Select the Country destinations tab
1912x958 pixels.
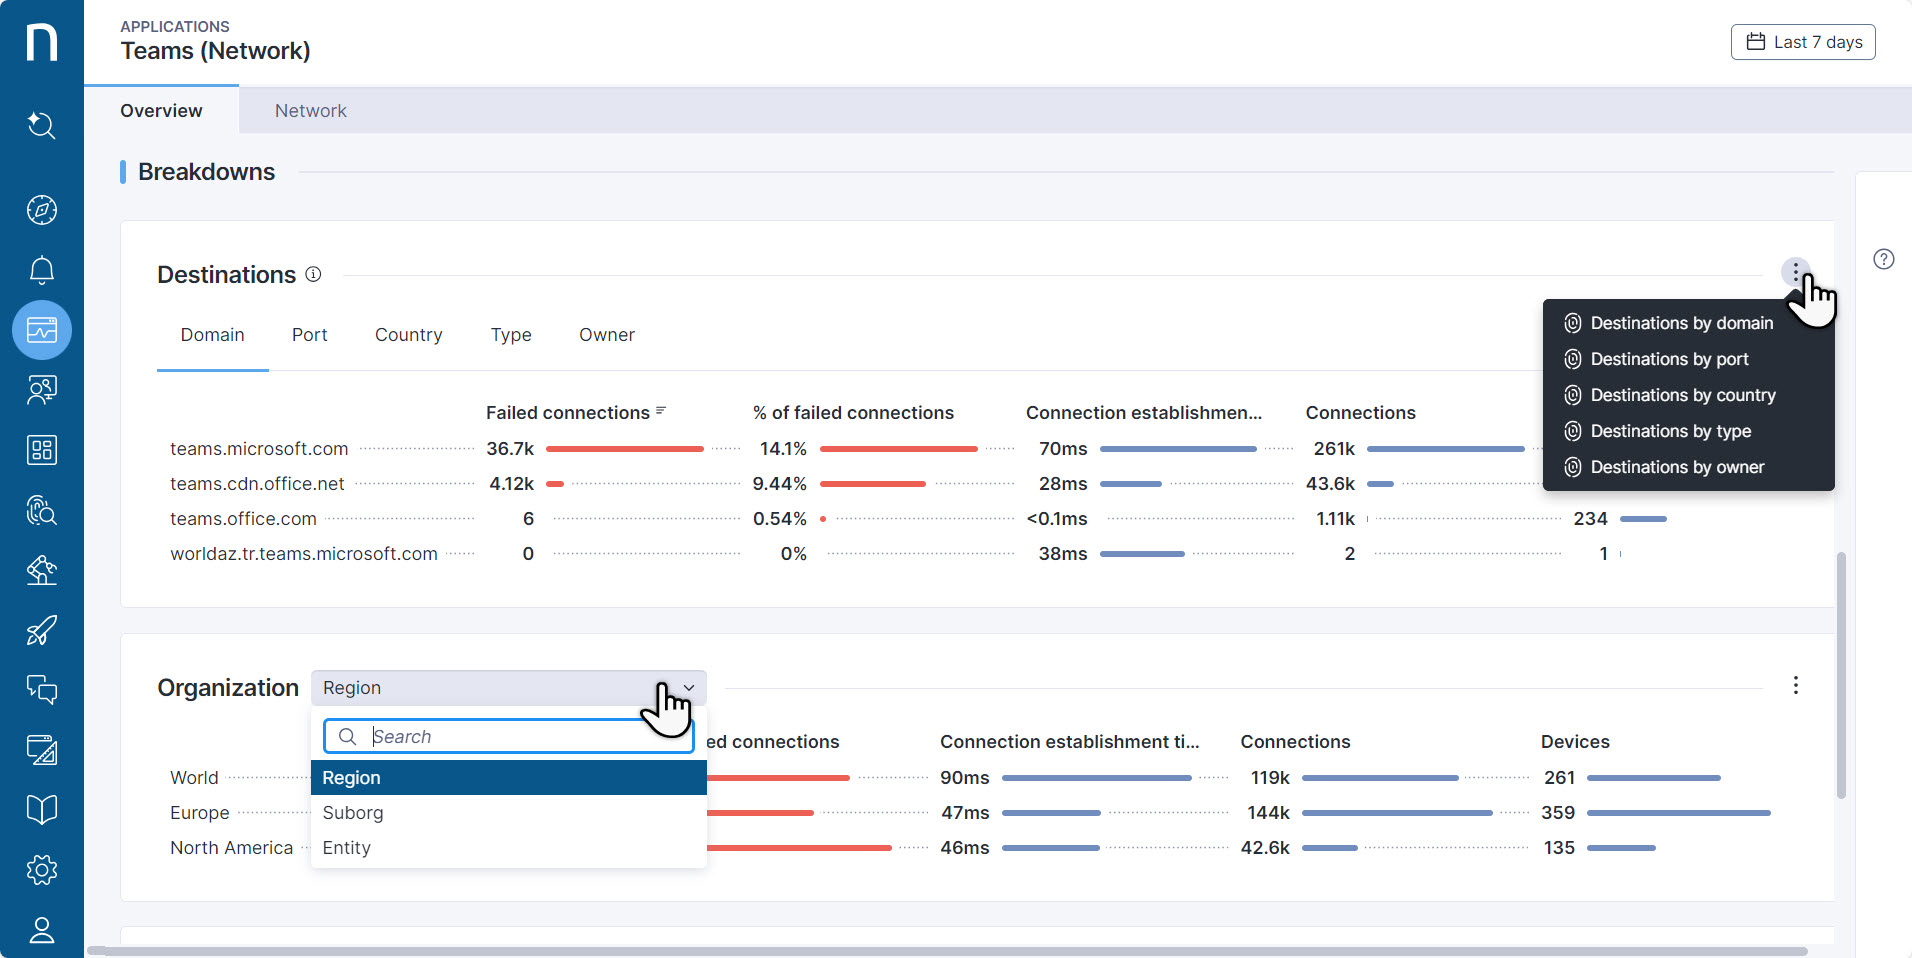coord(408,335)
